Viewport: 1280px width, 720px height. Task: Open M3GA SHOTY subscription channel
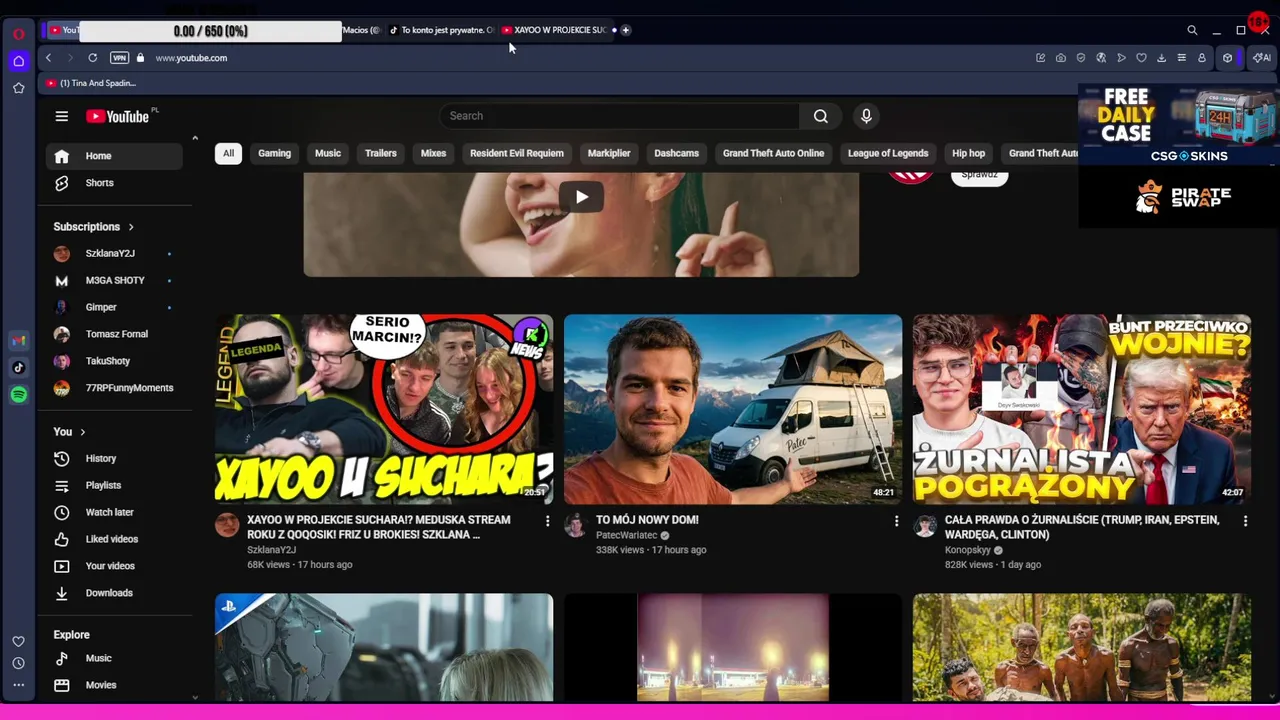click(x=114, y=281)
